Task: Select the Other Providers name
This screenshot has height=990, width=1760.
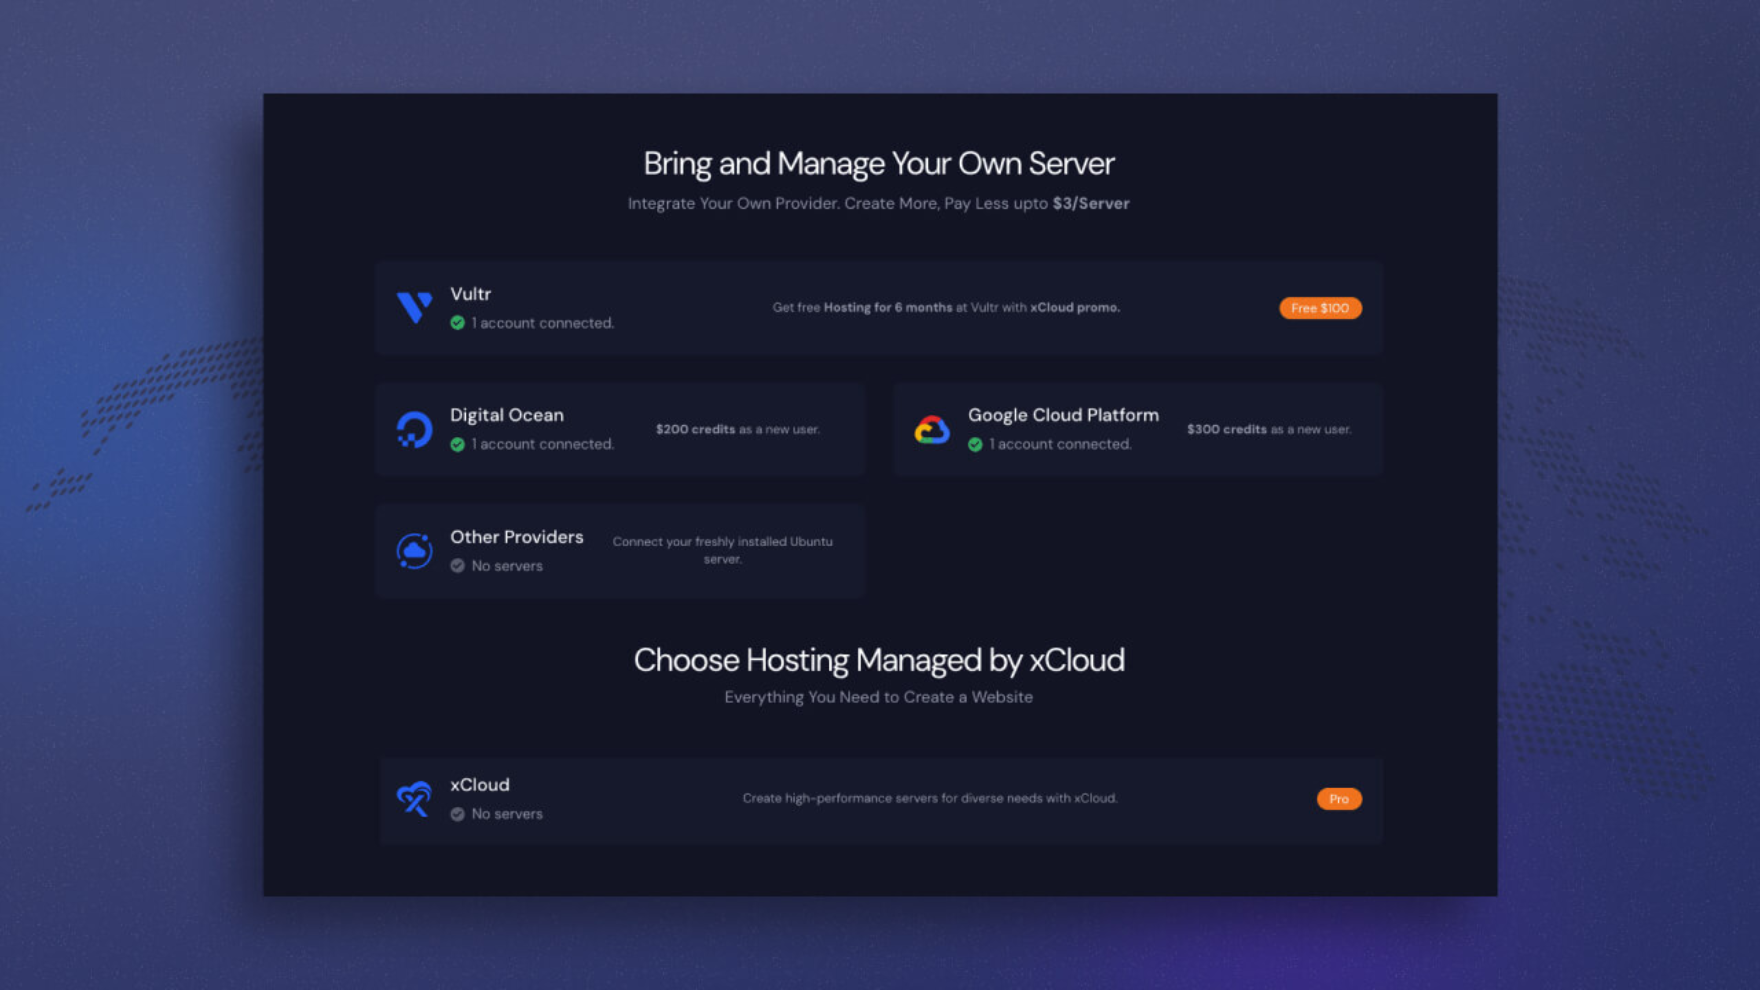Action: tap(516, 537)
